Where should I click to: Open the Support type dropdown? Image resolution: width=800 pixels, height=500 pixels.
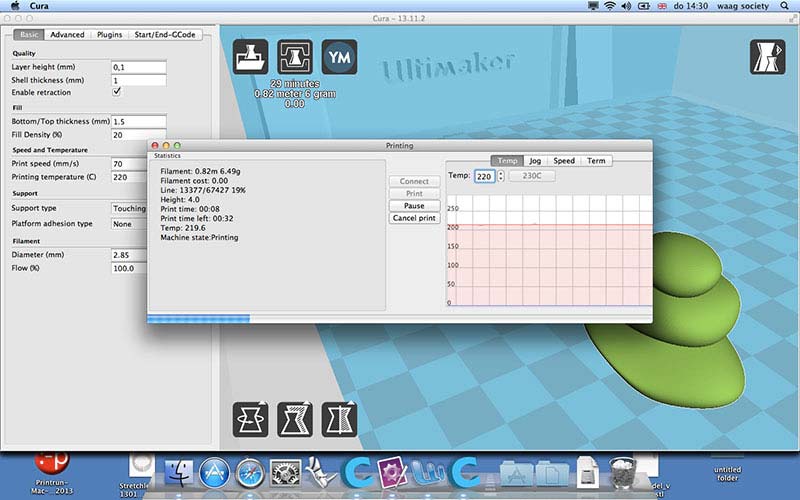(x=130, y=208)
